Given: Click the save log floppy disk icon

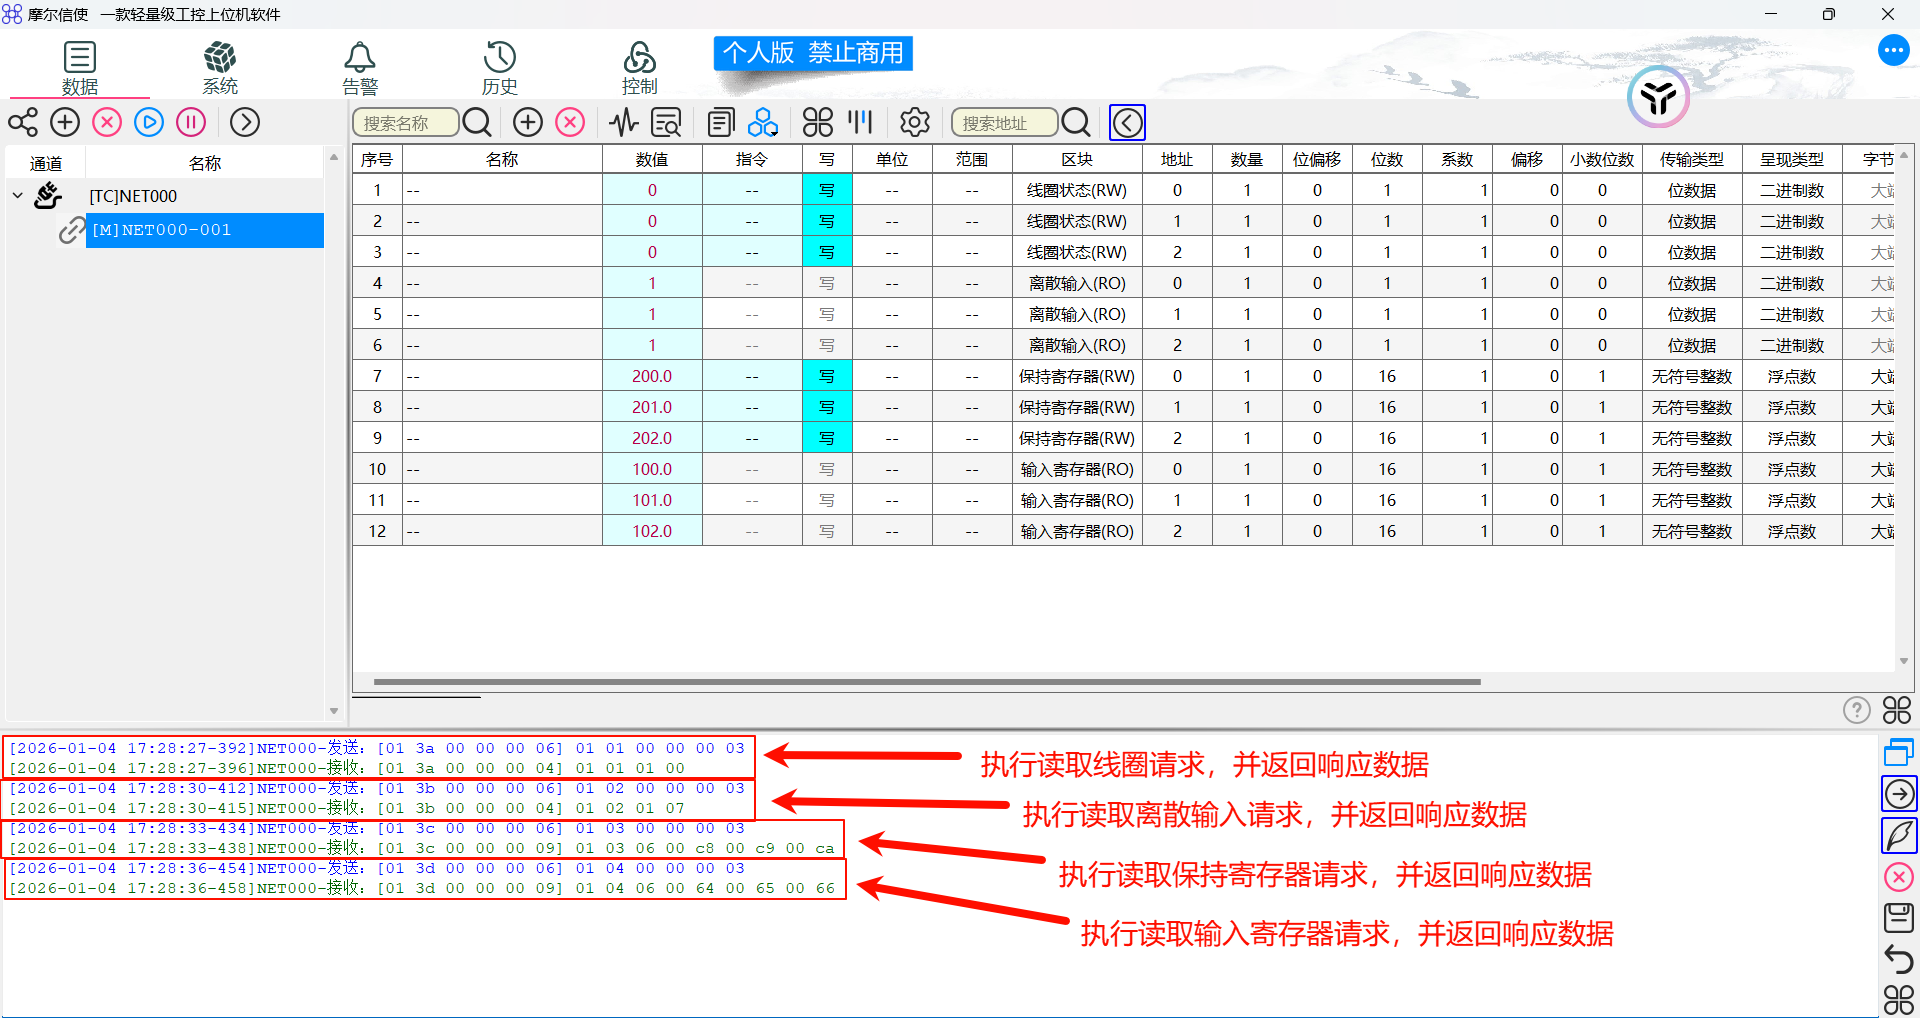Looking at the screenshot, I should pos(1899,918).
